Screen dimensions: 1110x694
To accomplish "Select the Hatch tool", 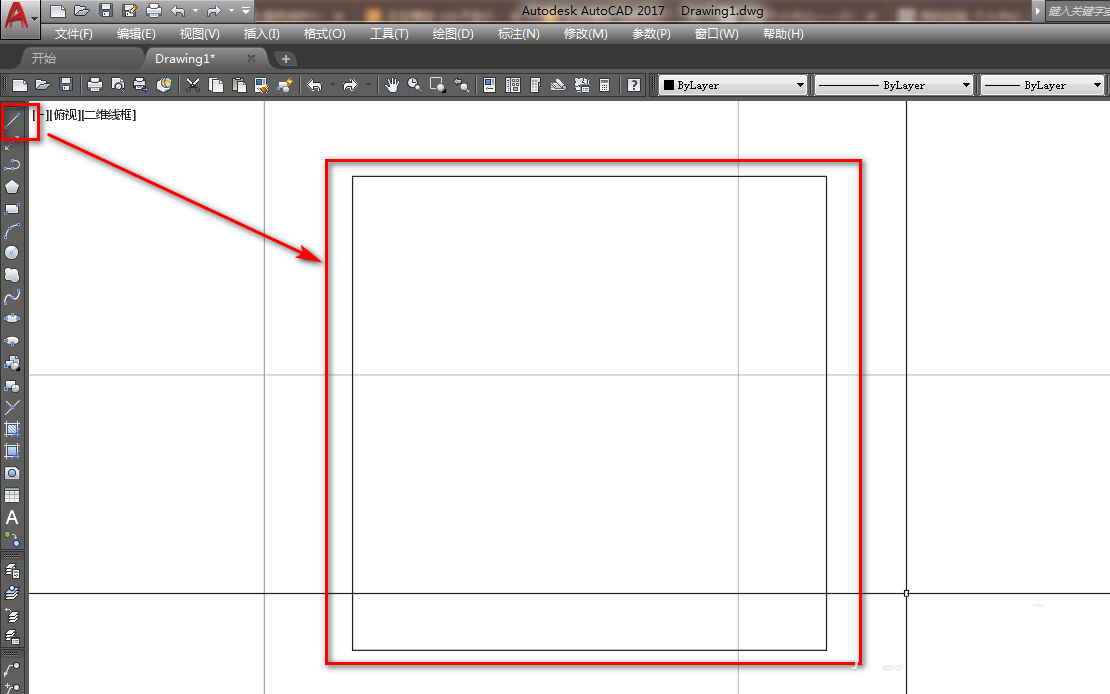I will [12, 429].
